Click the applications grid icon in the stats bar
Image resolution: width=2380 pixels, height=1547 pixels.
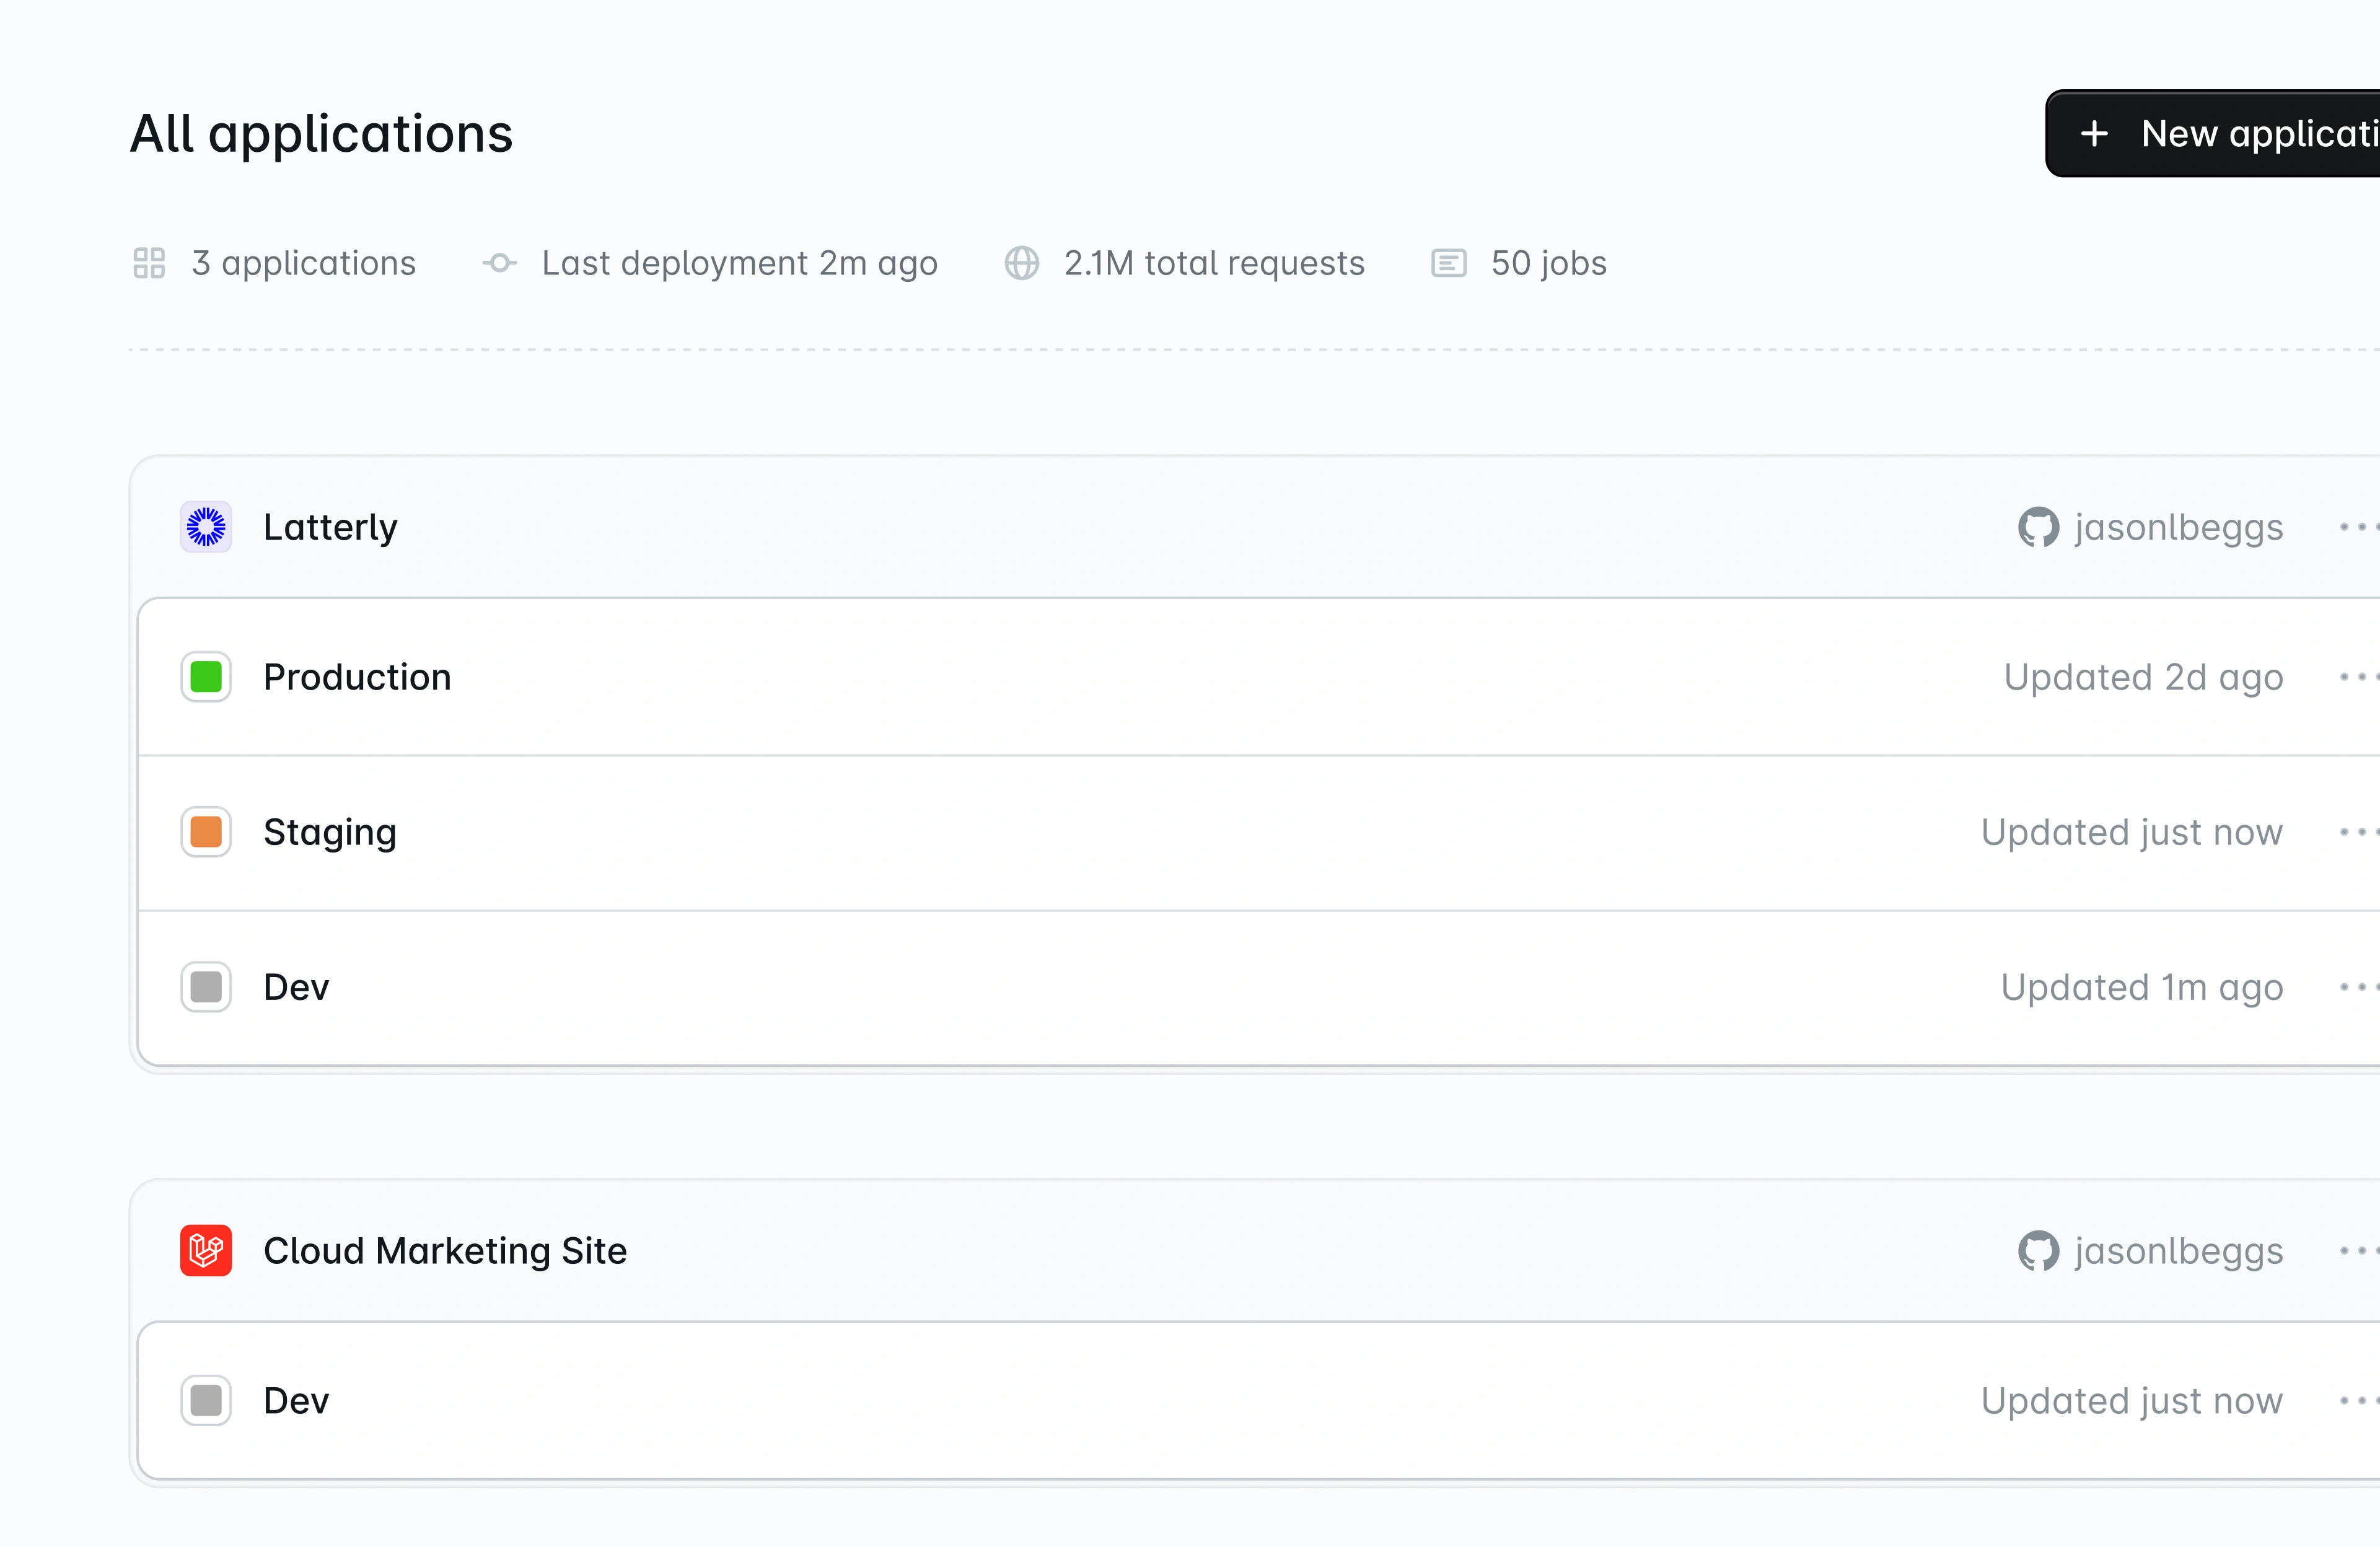[149, 263]
